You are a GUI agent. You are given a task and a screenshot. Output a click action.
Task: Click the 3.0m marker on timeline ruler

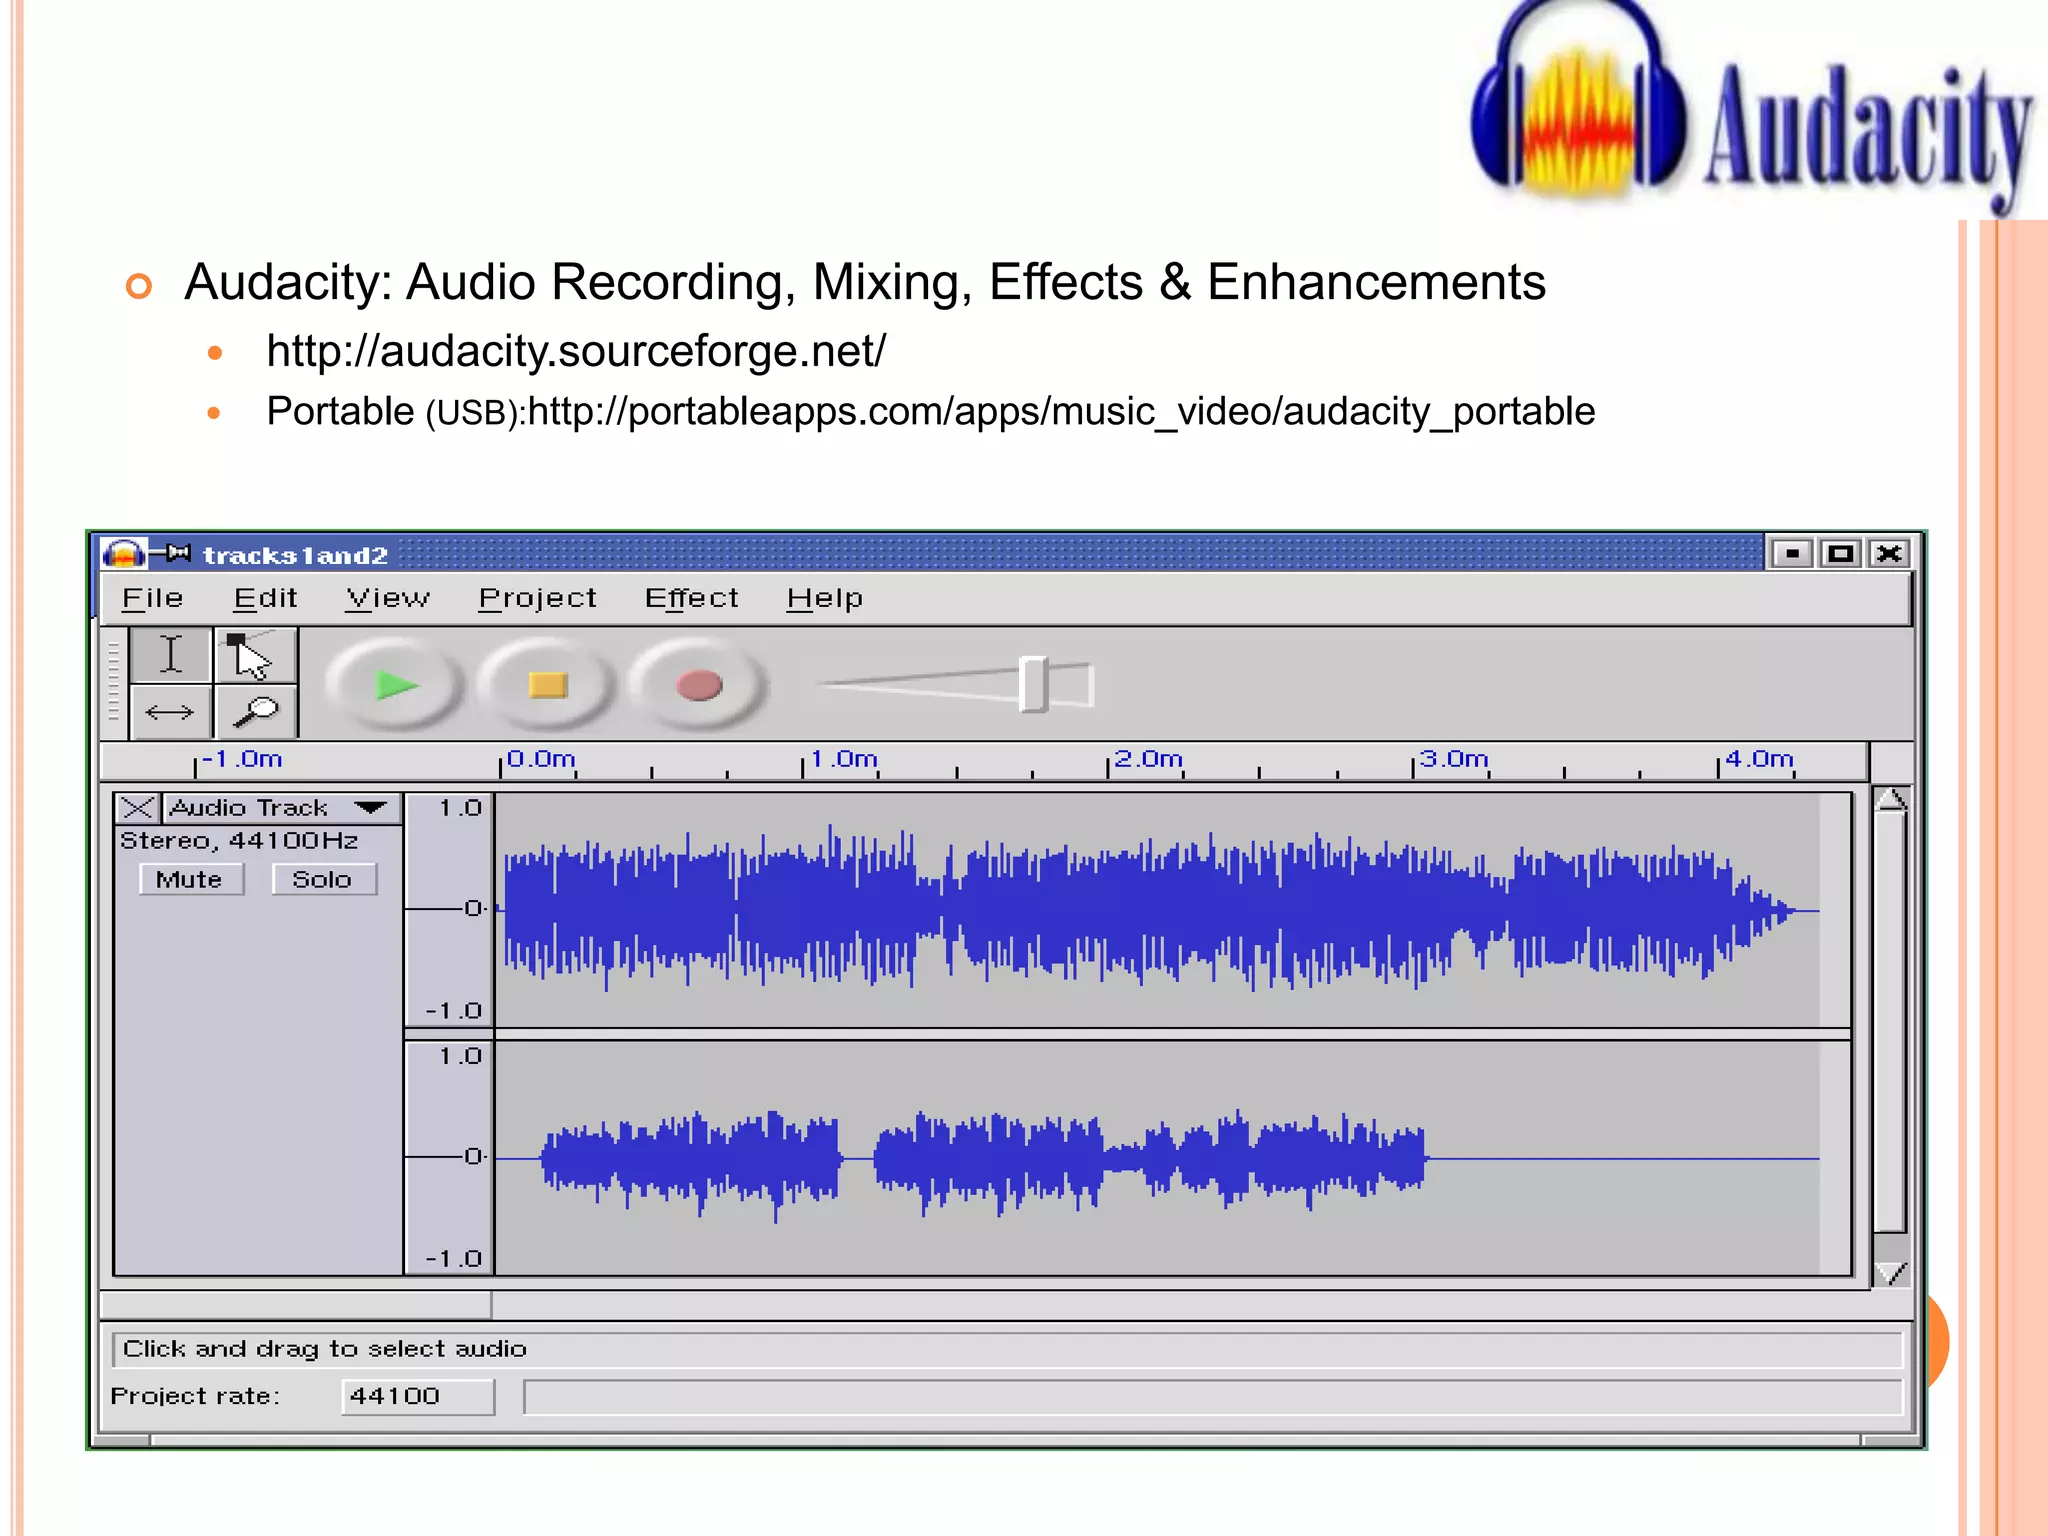click(x=1453, y=760)
